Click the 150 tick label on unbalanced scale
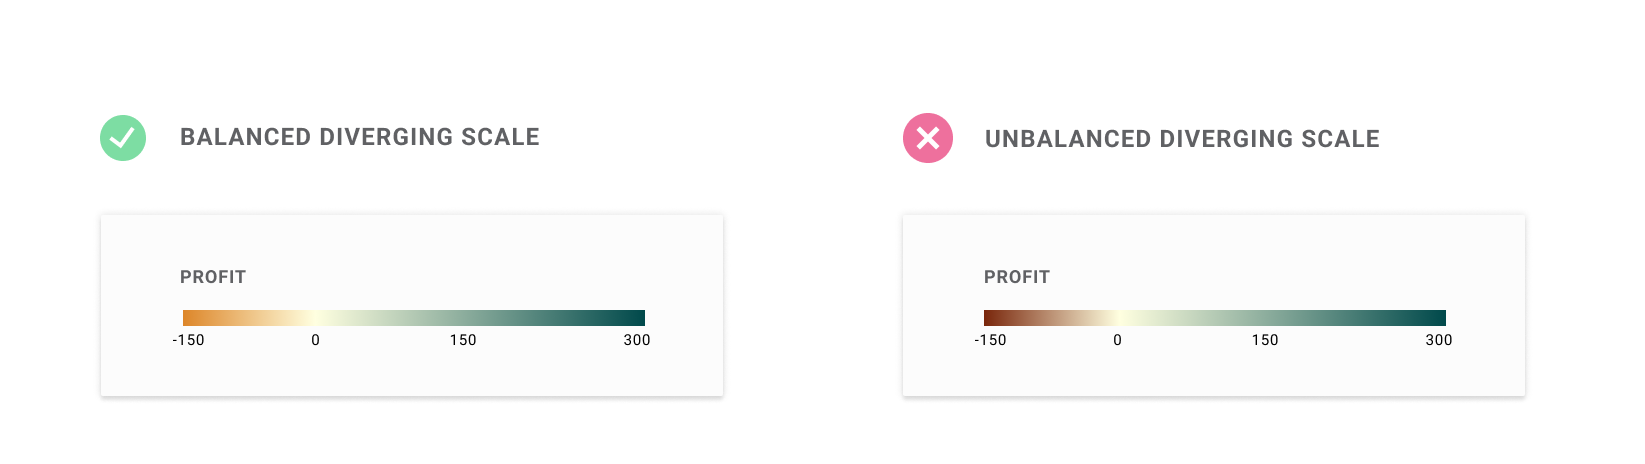The image size is (1645, 464). click(1265, 340)
